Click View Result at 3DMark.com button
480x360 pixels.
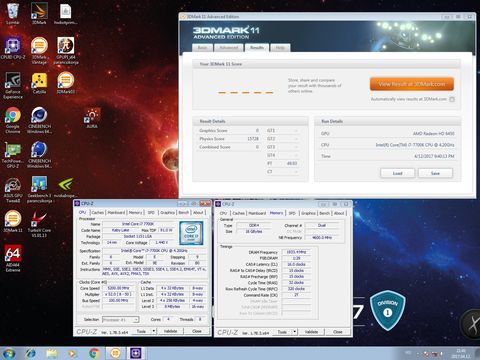pyautogui.click(x=412, y=84)
